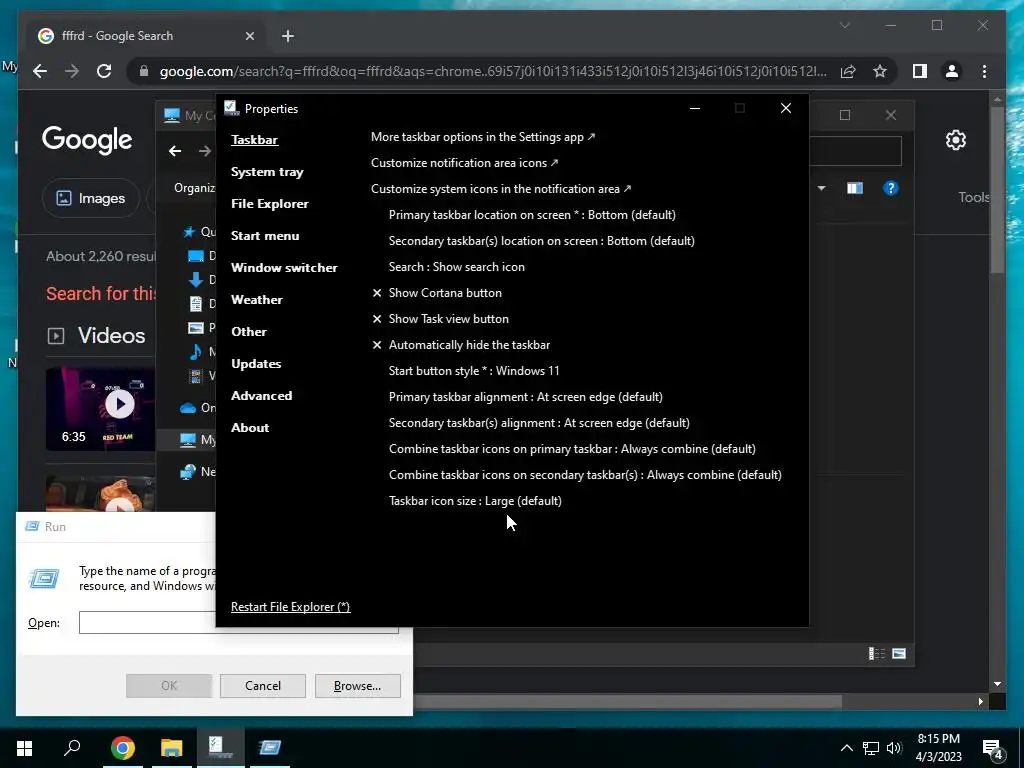Image resolution: width=1024 pixels, height=768 pixels.
Task: Change the Taskbar icon size option
Action: point(475,501)
